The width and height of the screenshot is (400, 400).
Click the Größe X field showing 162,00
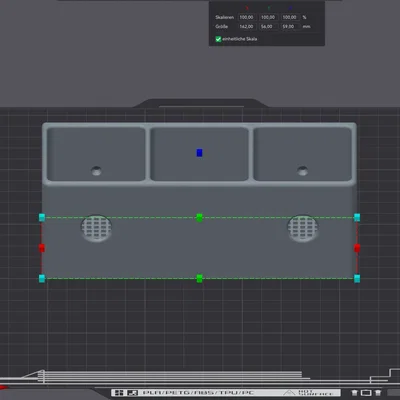pos(247,26)
